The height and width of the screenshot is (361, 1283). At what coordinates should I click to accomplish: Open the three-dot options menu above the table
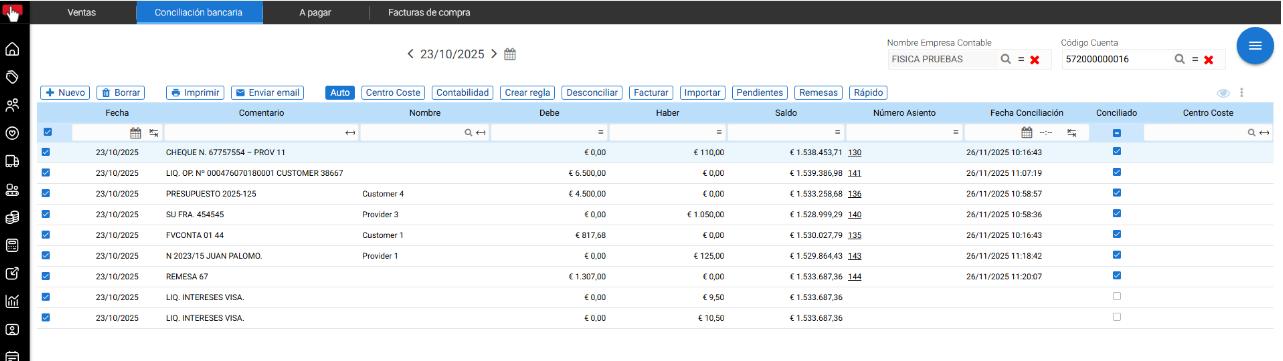tap(1241, 93)
